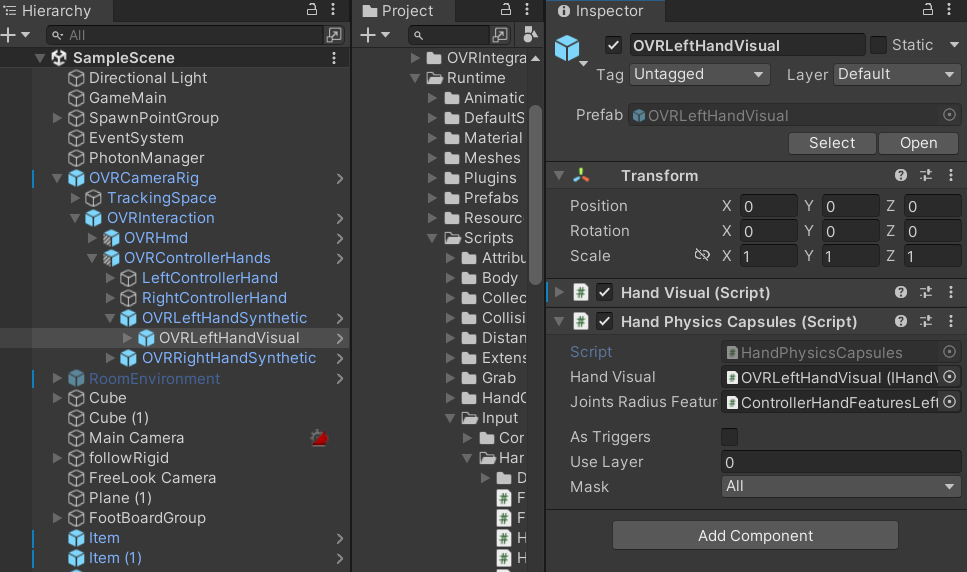
Task: Collapse the Scripts folder in Project
Action: [x=432, y=238]
